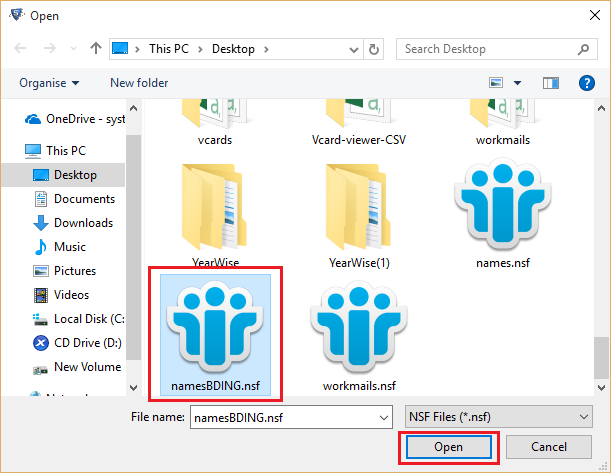Open Music in the navigation pane
611x473 pixels.
(59, 247)
